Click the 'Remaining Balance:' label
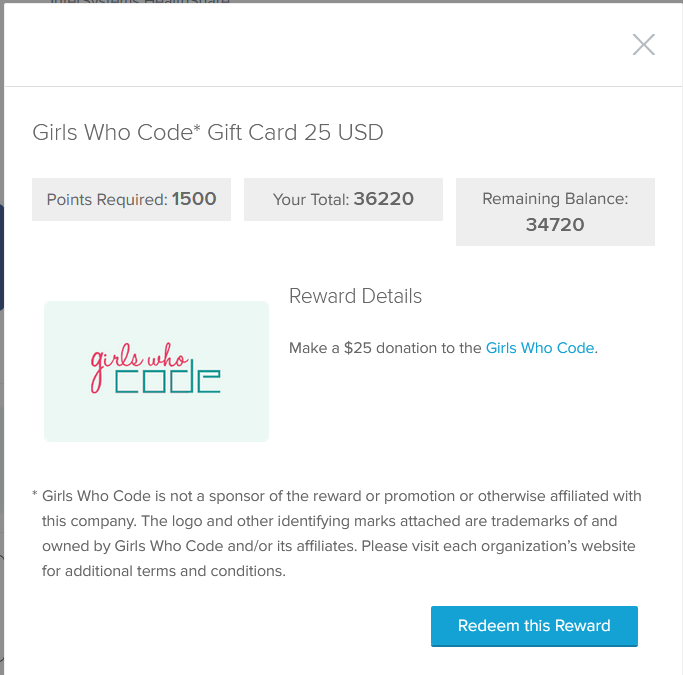Screen dimensions: 683x675 point(555,199)
